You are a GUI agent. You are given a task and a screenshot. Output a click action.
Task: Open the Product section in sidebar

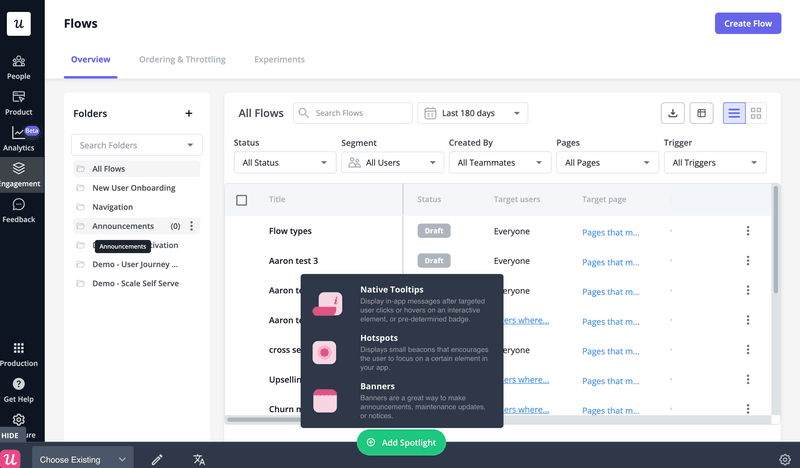point(19,103)
